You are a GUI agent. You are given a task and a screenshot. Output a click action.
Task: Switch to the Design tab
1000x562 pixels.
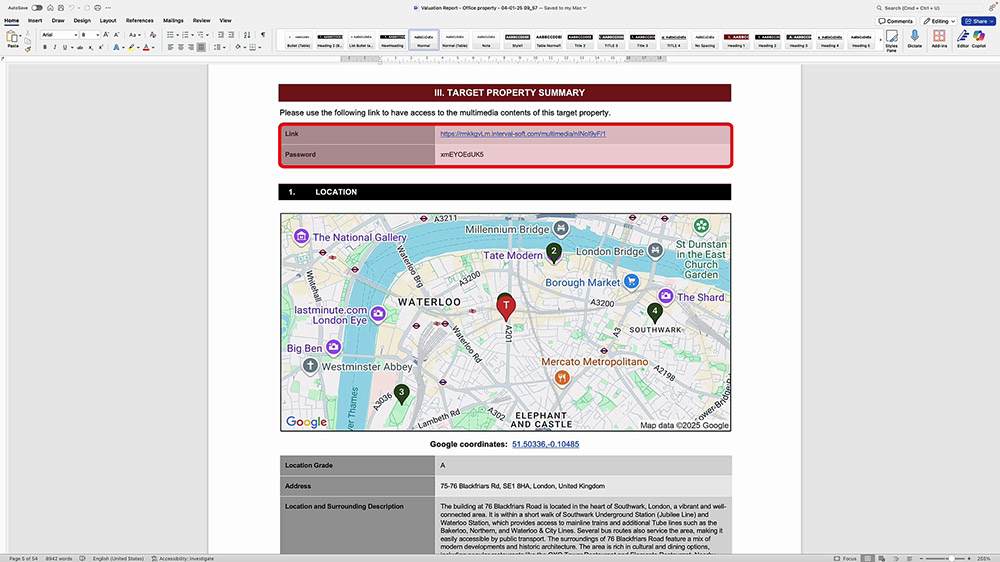[82, 20]
